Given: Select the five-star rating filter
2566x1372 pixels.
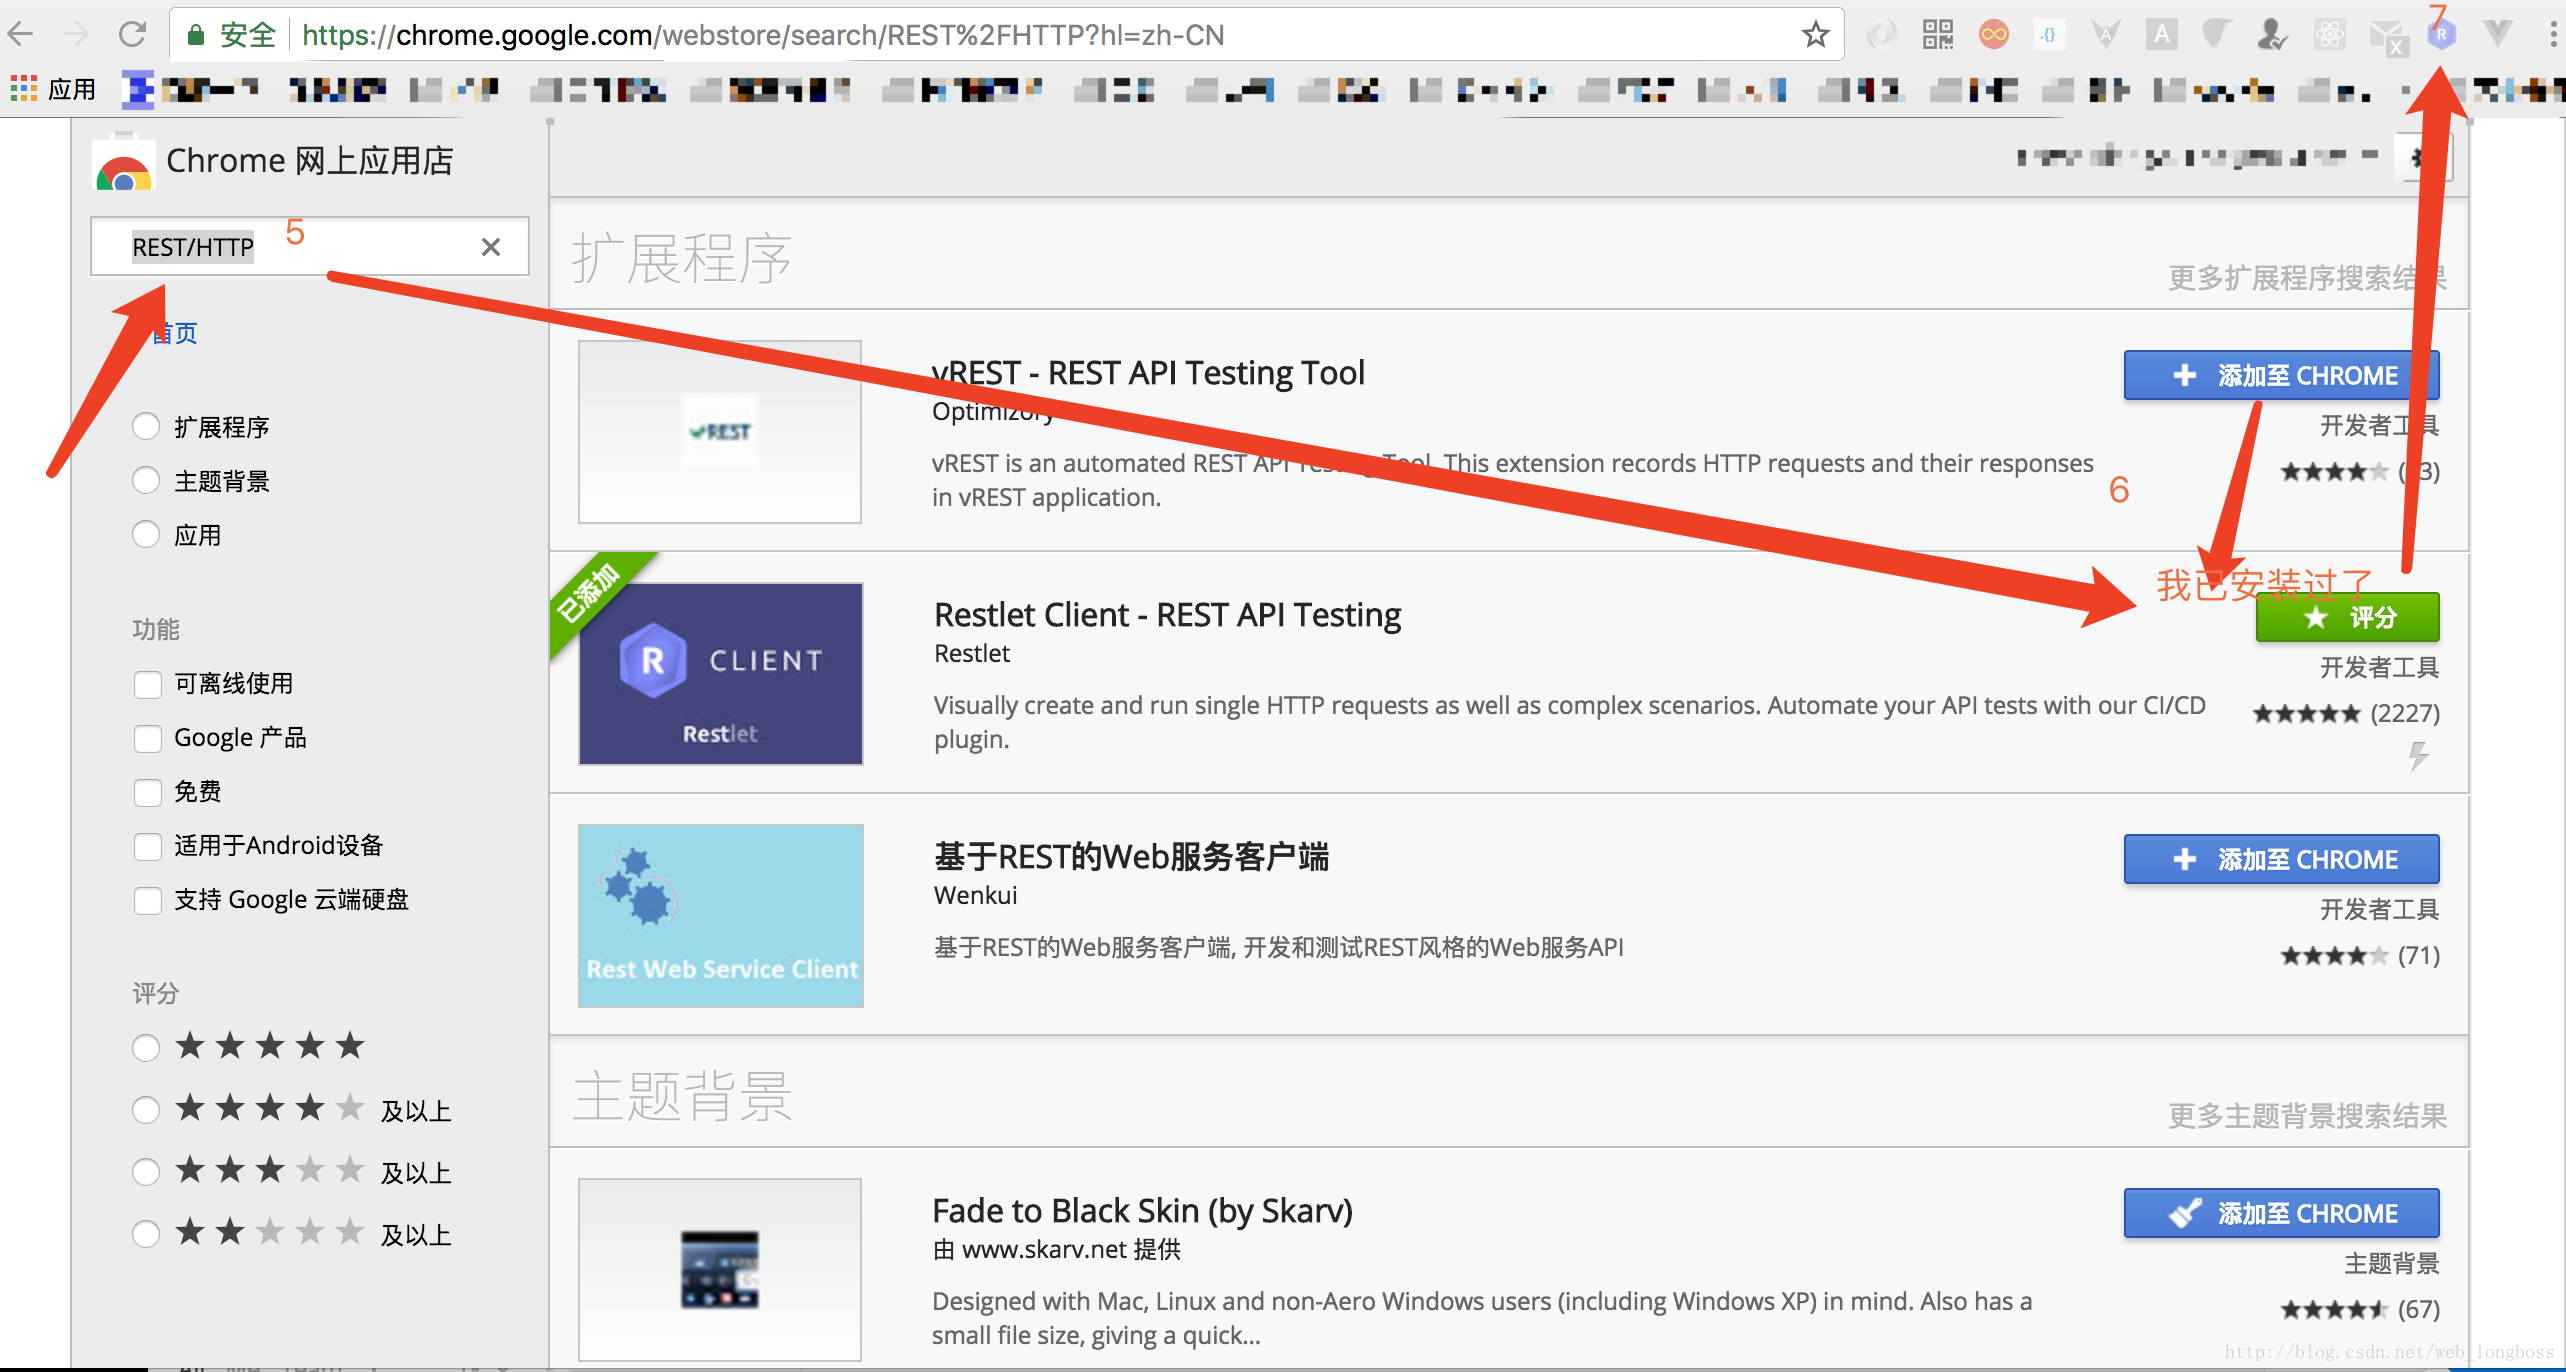Looking at the screenshot, I should click(146, 1047).
